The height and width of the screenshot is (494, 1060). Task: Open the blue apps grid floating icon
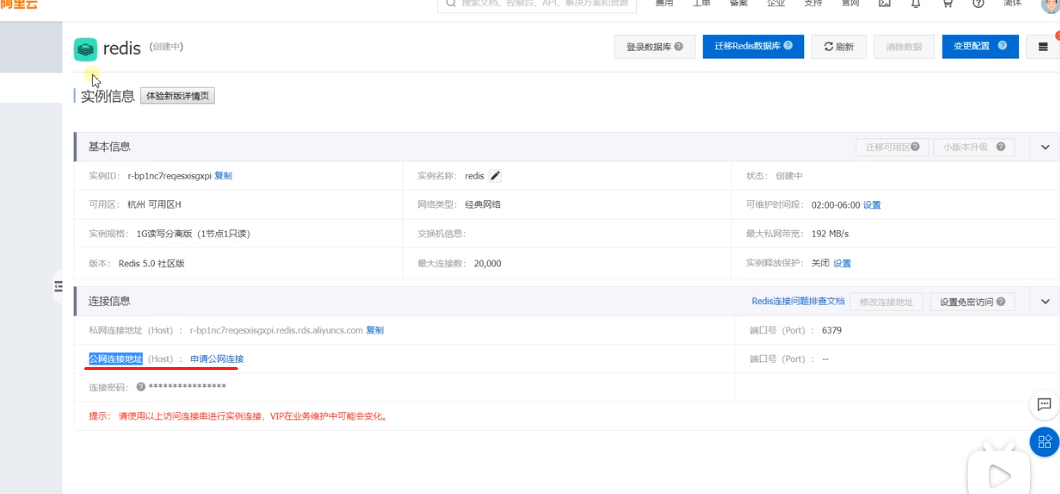tap(1044, 442)
